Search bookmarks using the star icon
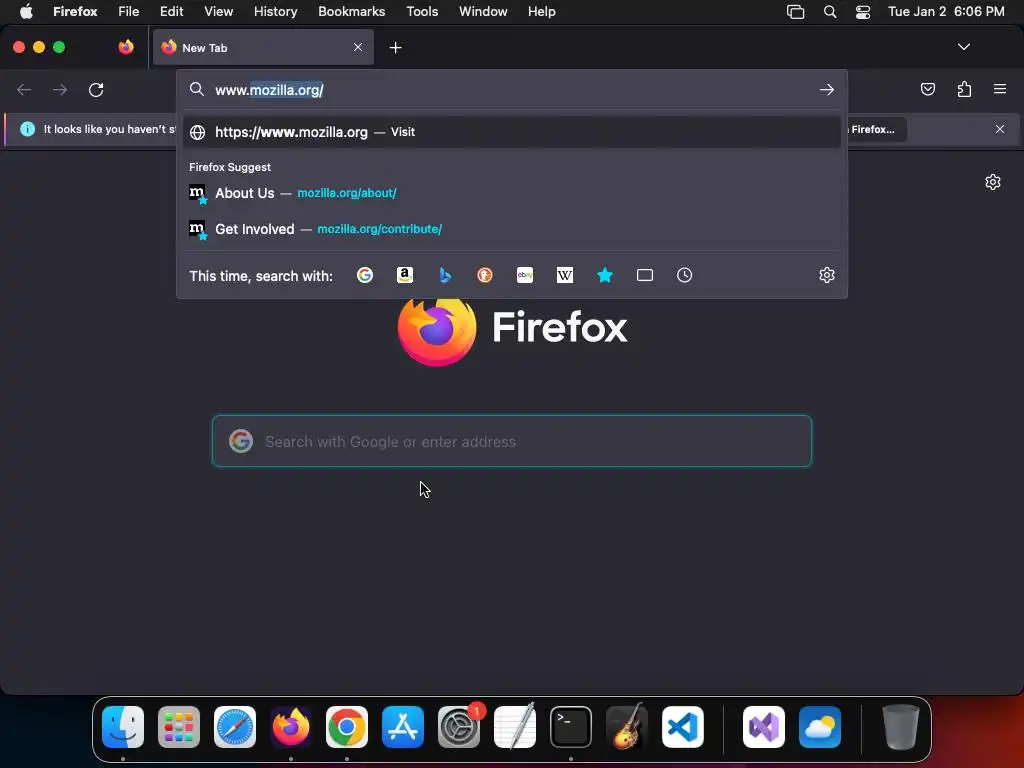The image size is (1024, 768). pos(605,276)
